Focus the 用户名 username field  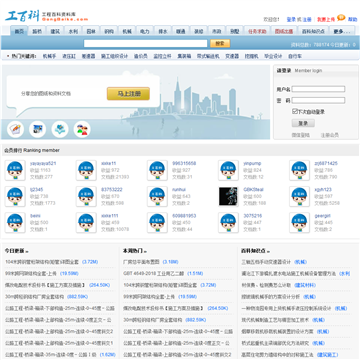318,89
